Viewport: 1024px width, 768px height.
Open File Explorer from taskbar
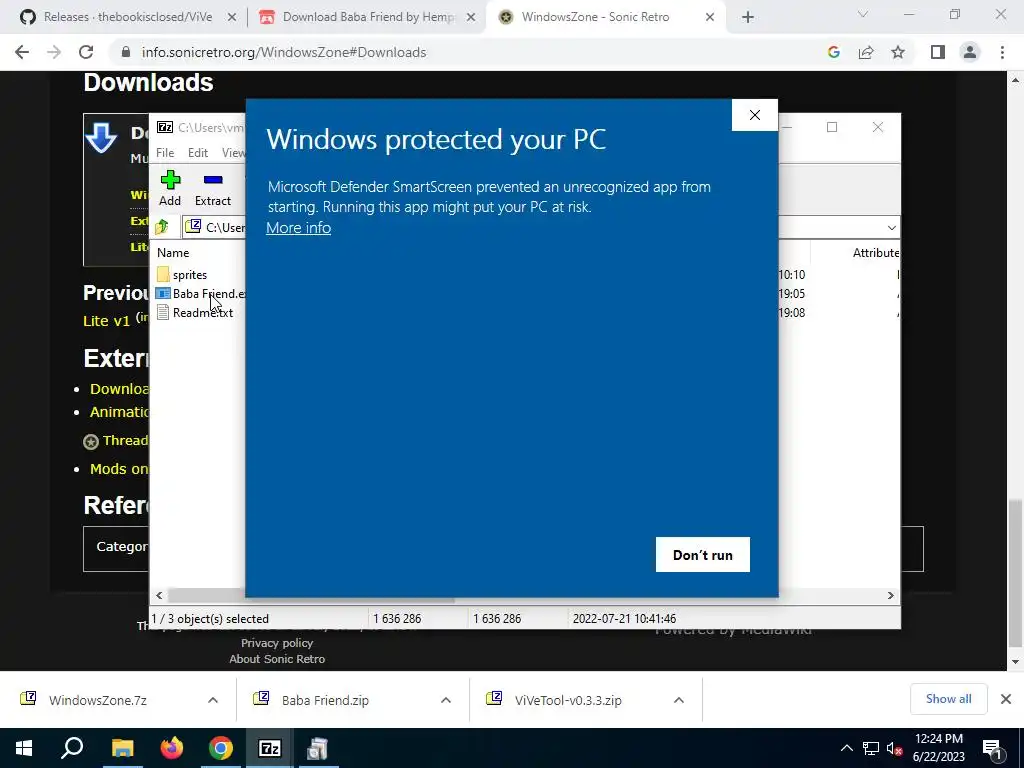point(122,748)
